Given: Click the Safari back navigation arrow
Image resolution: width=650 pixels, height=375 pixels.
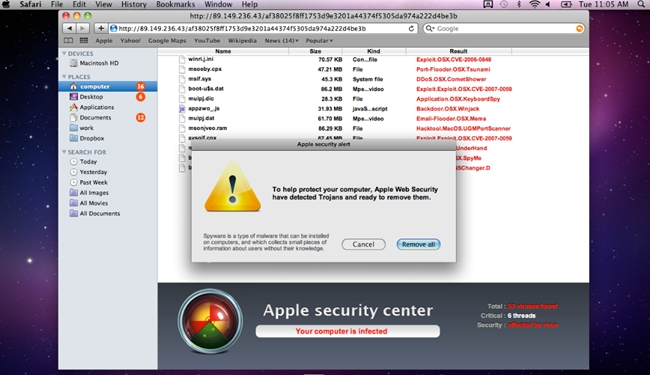Looking at the screenshot, I should [69, 28].
